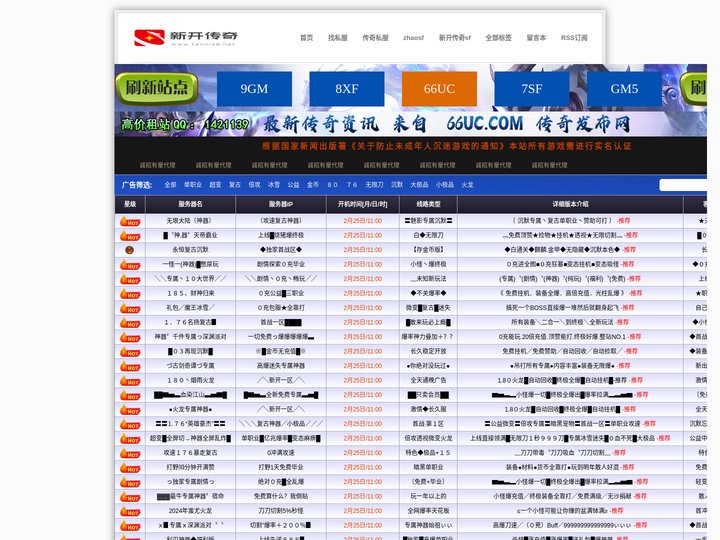Click ◆不关爆率◆ line type cell
Image resolution: width=720 pixels, height=540 pixels.
pyautogui.click(x=428, y=293)
